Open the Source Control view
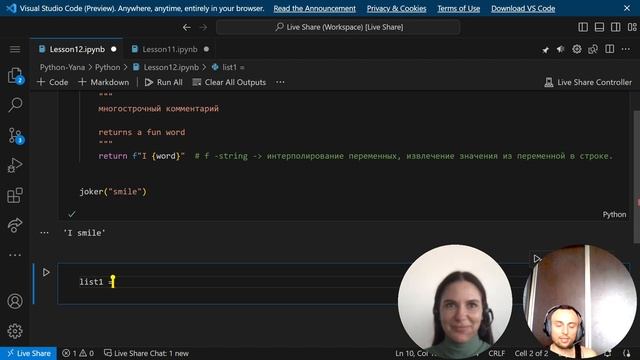Image resolution: width=640 pixels, height=360 pixels. 15,135
